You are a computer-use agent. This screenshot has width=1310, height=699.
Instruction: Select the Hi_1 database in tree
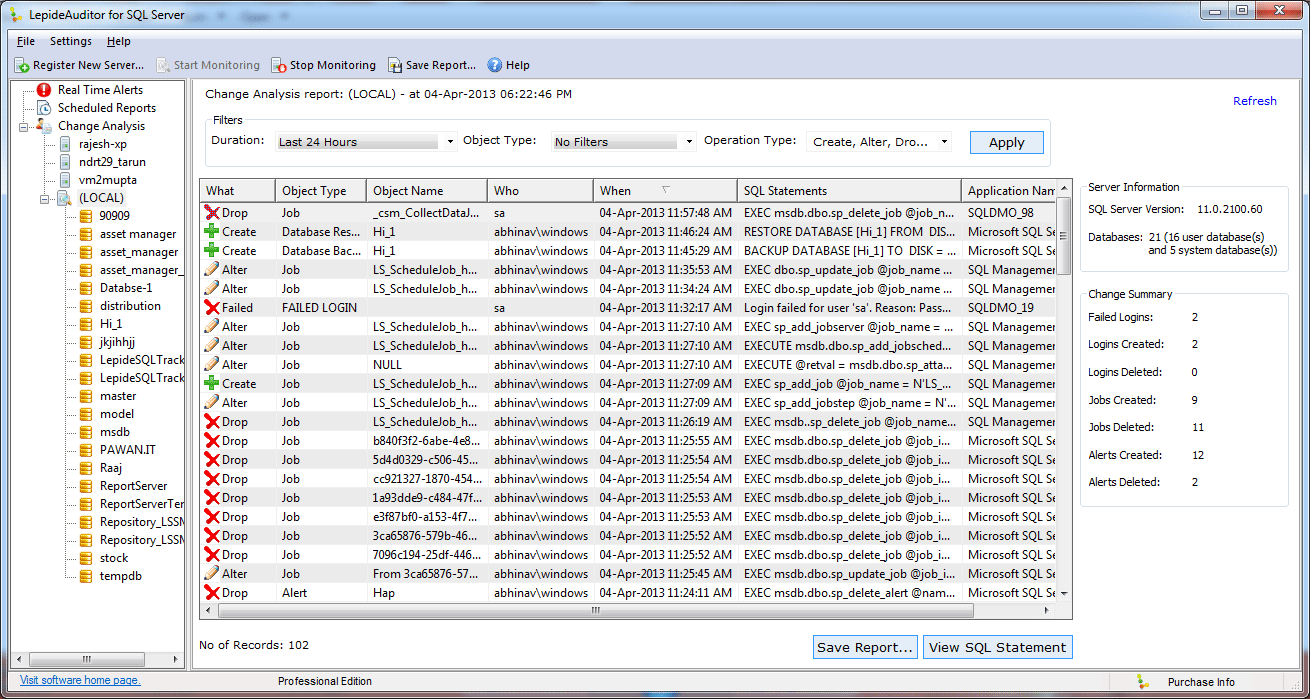tap(111, 324)
